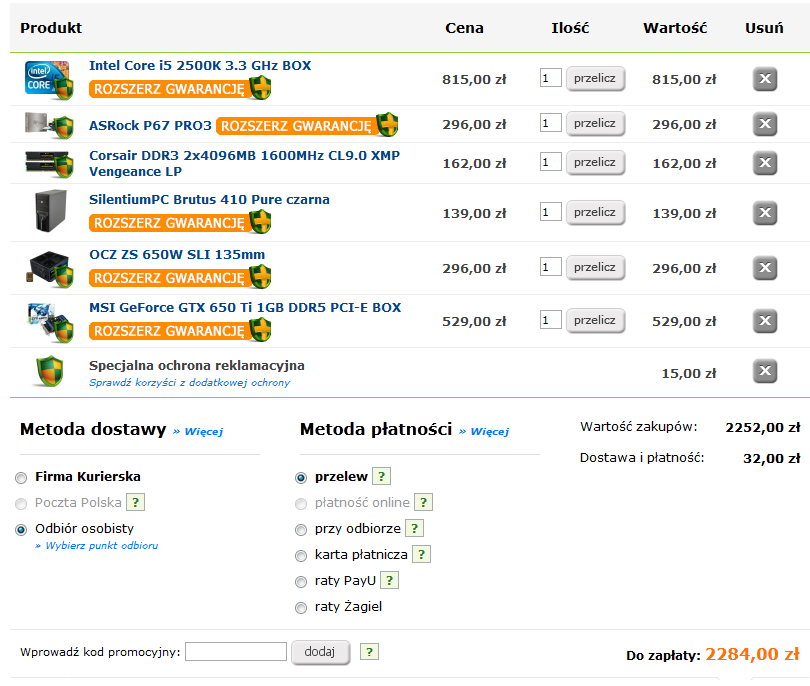810x686 pixels.
Task: Select raty Żagiel payment method
Action: pos(301,608)
